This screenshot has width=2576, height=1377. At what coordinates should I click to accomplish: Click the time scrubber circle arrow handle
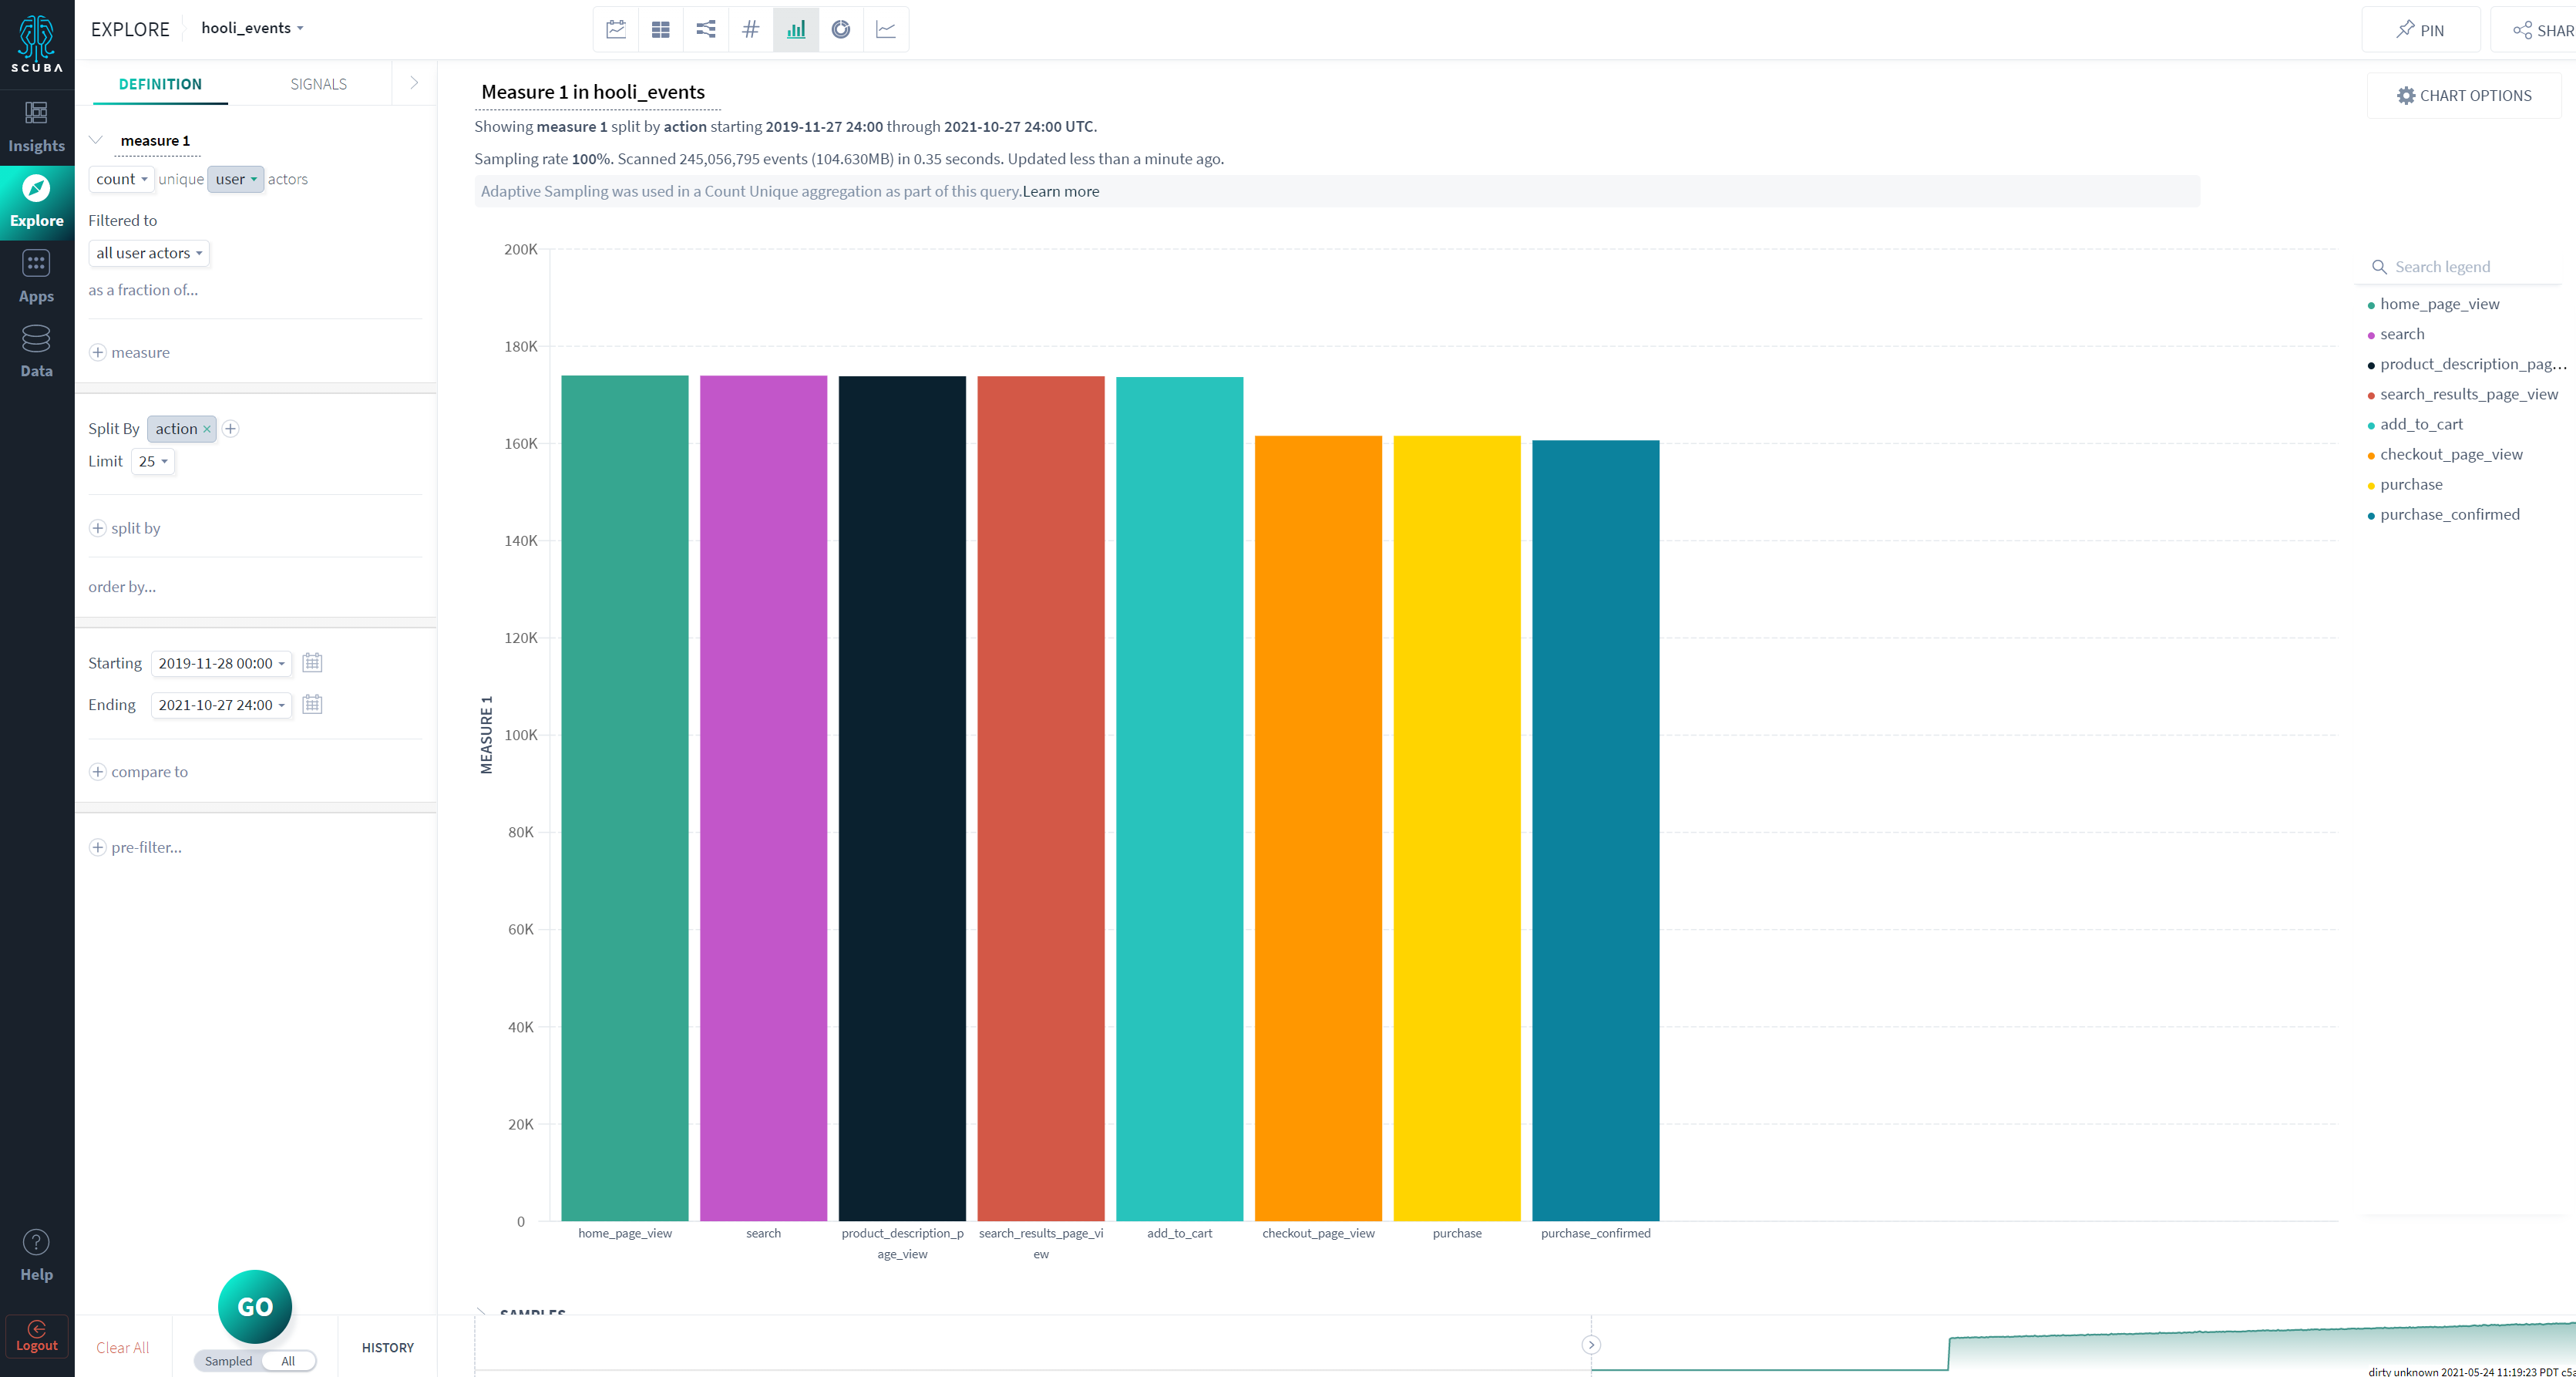[x=1591, y=1345]
